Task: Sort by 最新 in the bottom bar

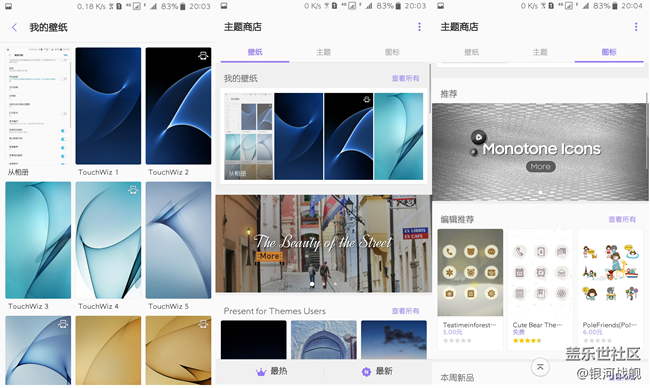Action: (x=376, y=371)
